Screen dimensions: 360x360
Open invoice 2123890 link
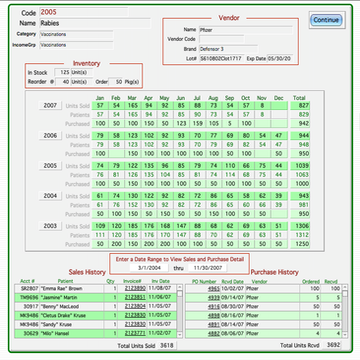[x=134, y=288]
